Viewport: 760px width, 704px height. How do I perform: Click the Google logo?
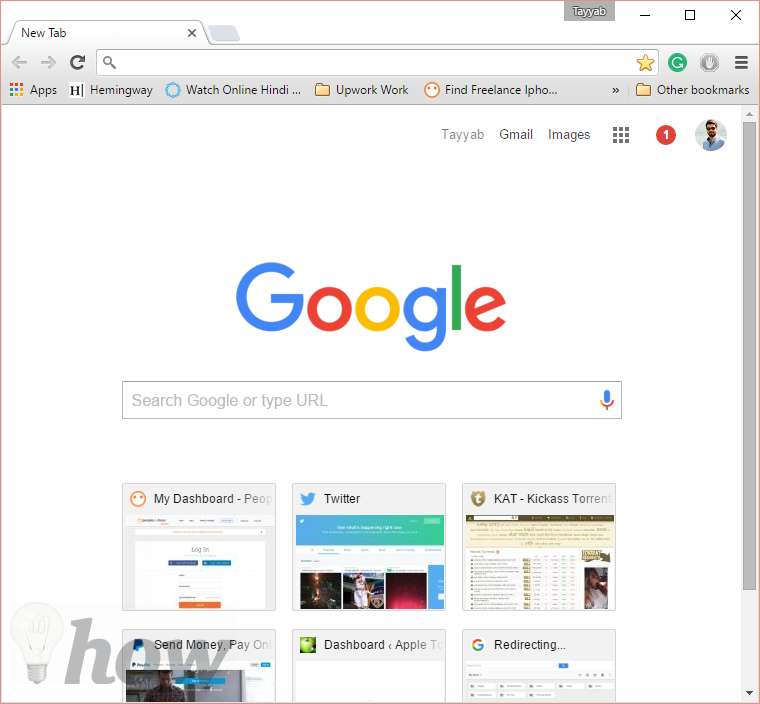point(371,306)
